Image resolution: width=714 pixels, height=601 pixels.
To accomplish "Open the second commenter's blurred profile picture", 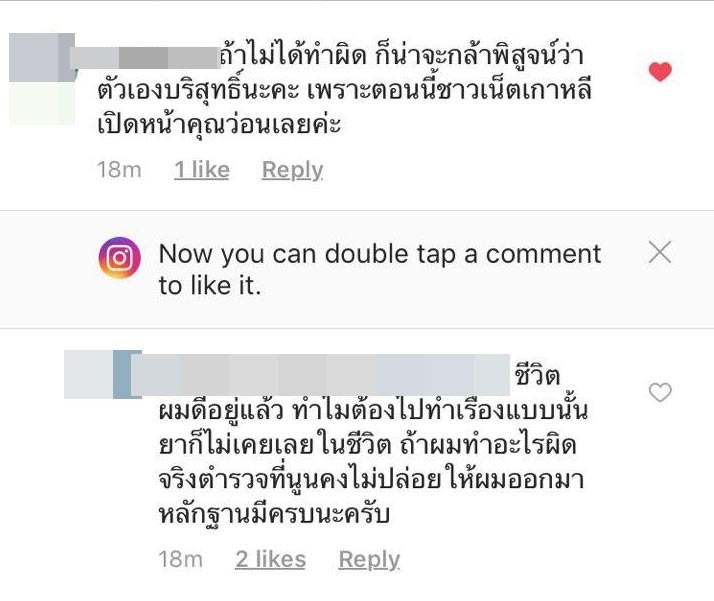I will (103, 375).
